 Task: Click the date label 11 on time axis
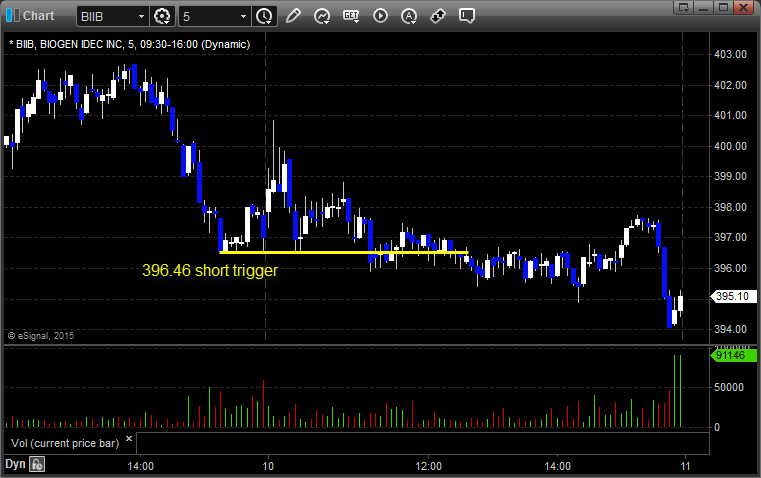pos(685,466)
